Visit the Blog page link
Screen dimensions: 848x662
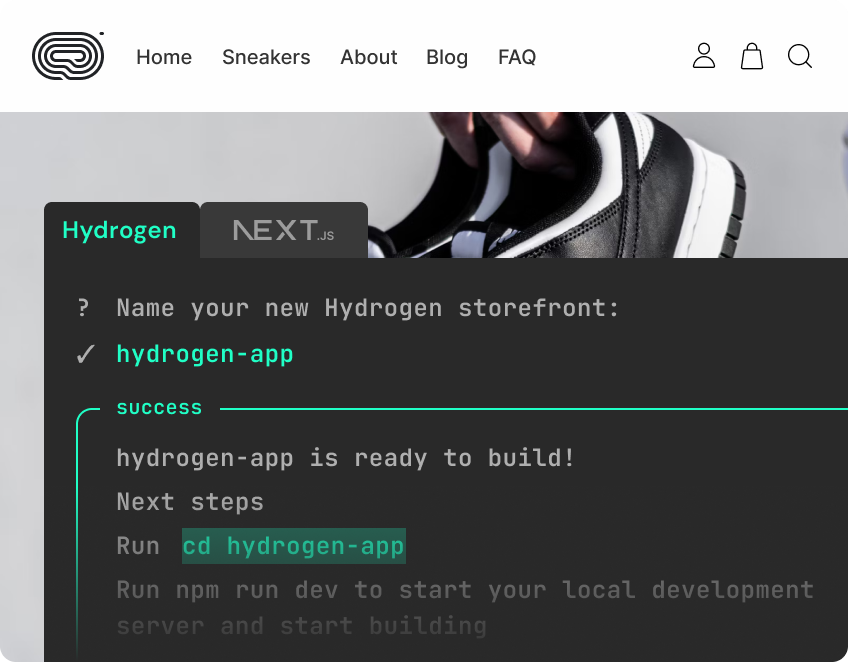click(x=447, y=57)
